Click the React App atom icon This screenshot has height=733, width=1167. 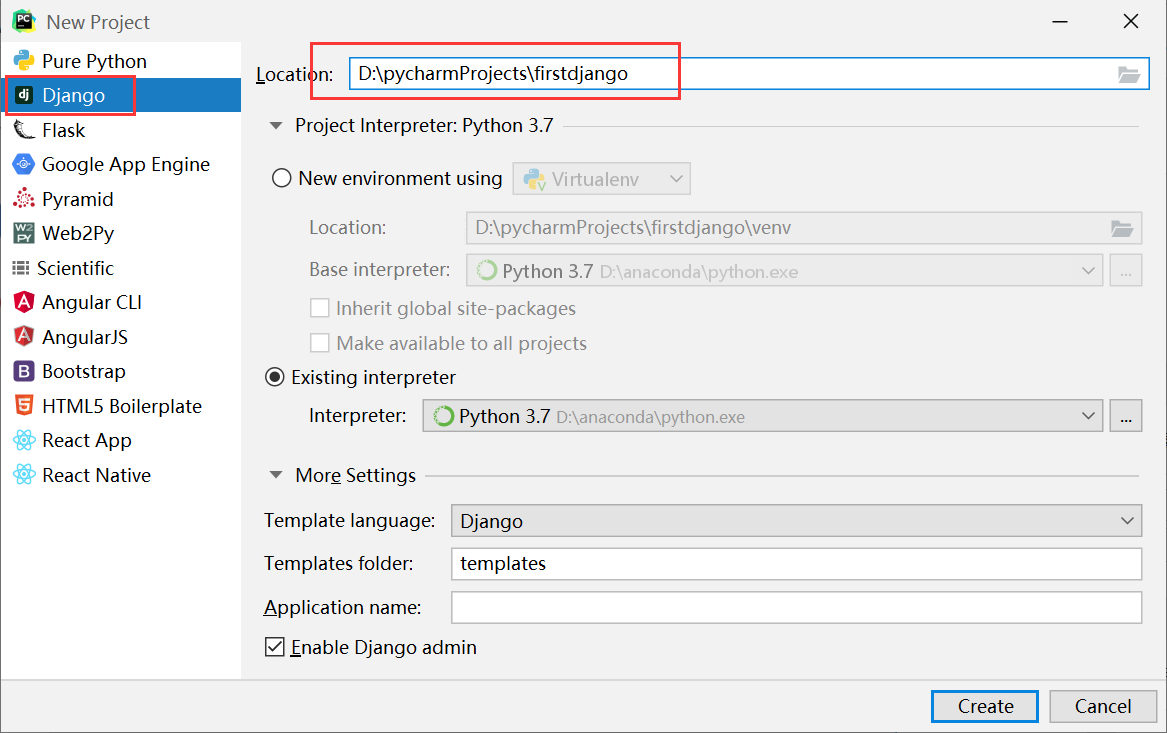tap(24, 441)
